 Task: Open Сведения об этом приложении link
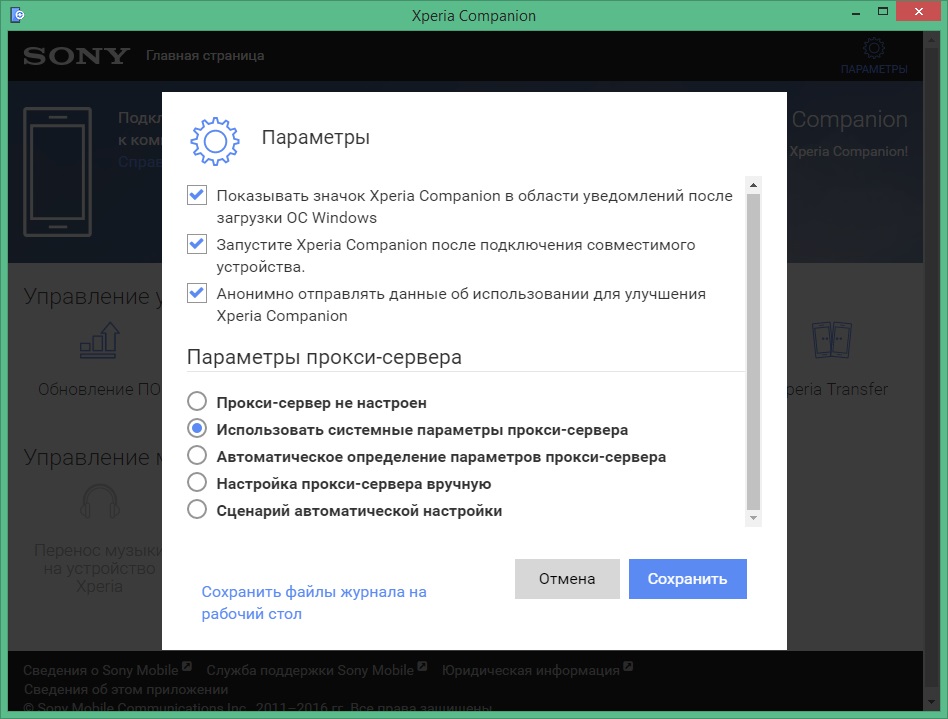[126, 689]
